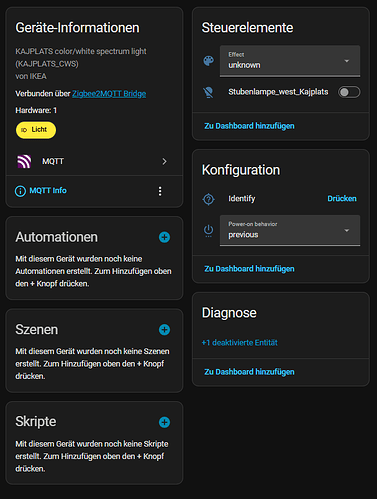Add a new script with the plus icon

click(x=164, y=422)
